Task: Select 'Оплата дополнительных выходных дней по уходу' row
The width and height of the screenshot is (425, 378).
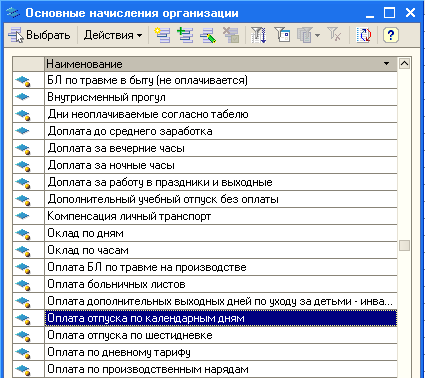Action: [221, 301]
